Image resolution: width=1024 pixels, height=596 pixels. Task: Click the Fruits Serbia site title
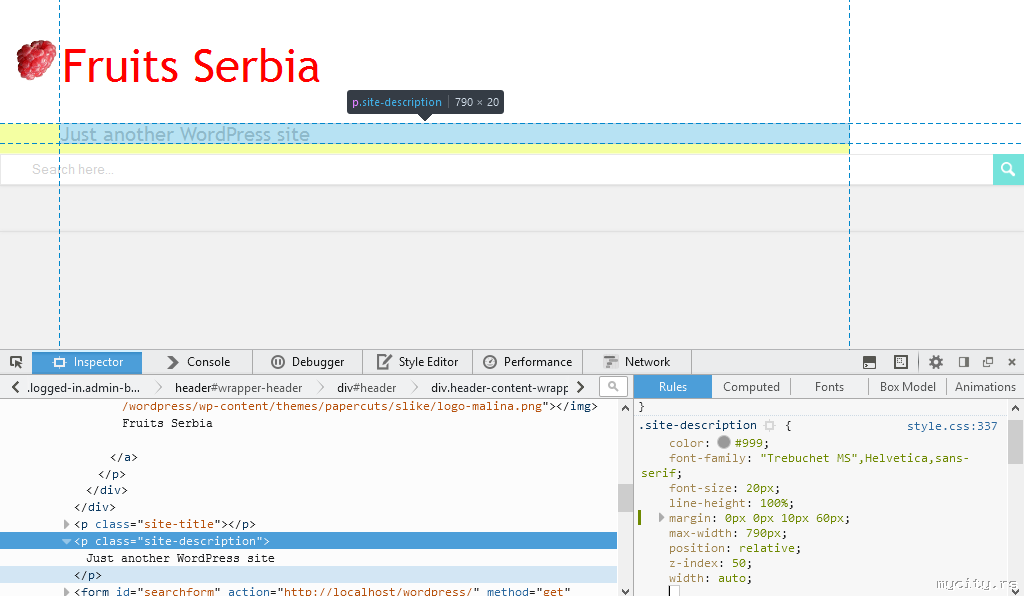tap(191, 66)
